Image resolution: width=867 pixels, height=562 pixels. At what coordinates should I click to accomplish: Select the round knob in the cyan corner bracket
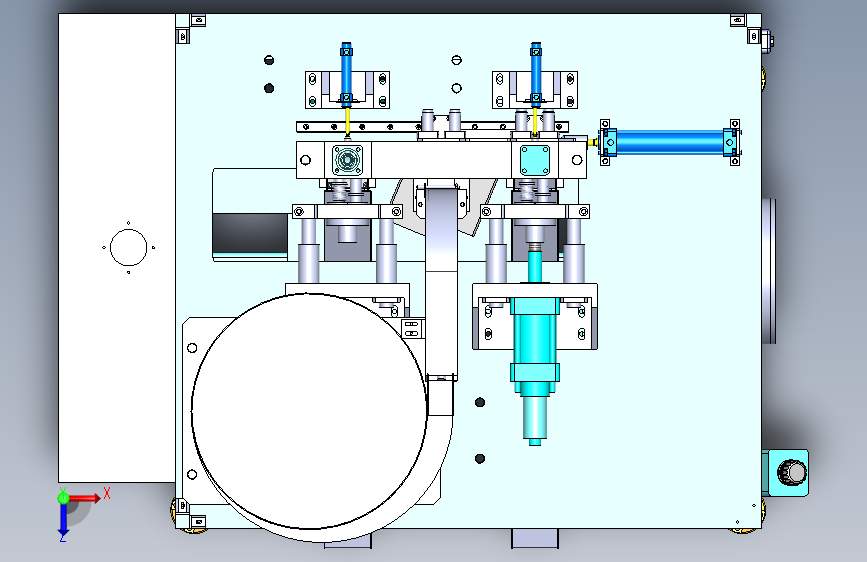pyautogui.click(x=791, y=473)
